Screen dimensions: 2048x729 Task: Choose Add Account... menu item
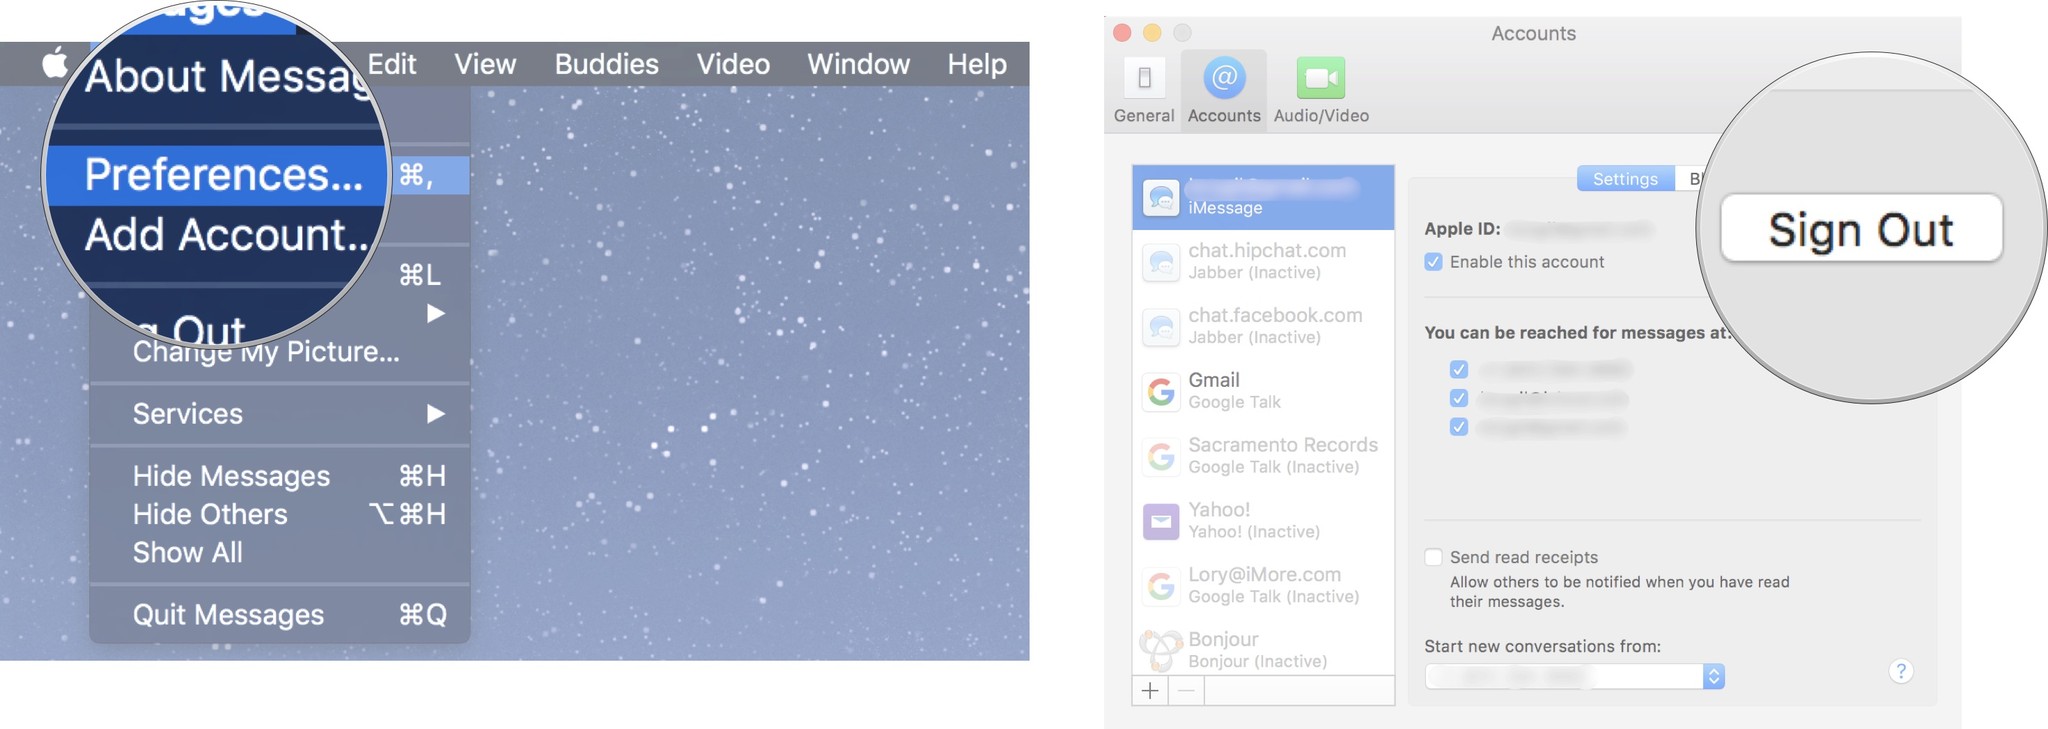tap(228, 235)
